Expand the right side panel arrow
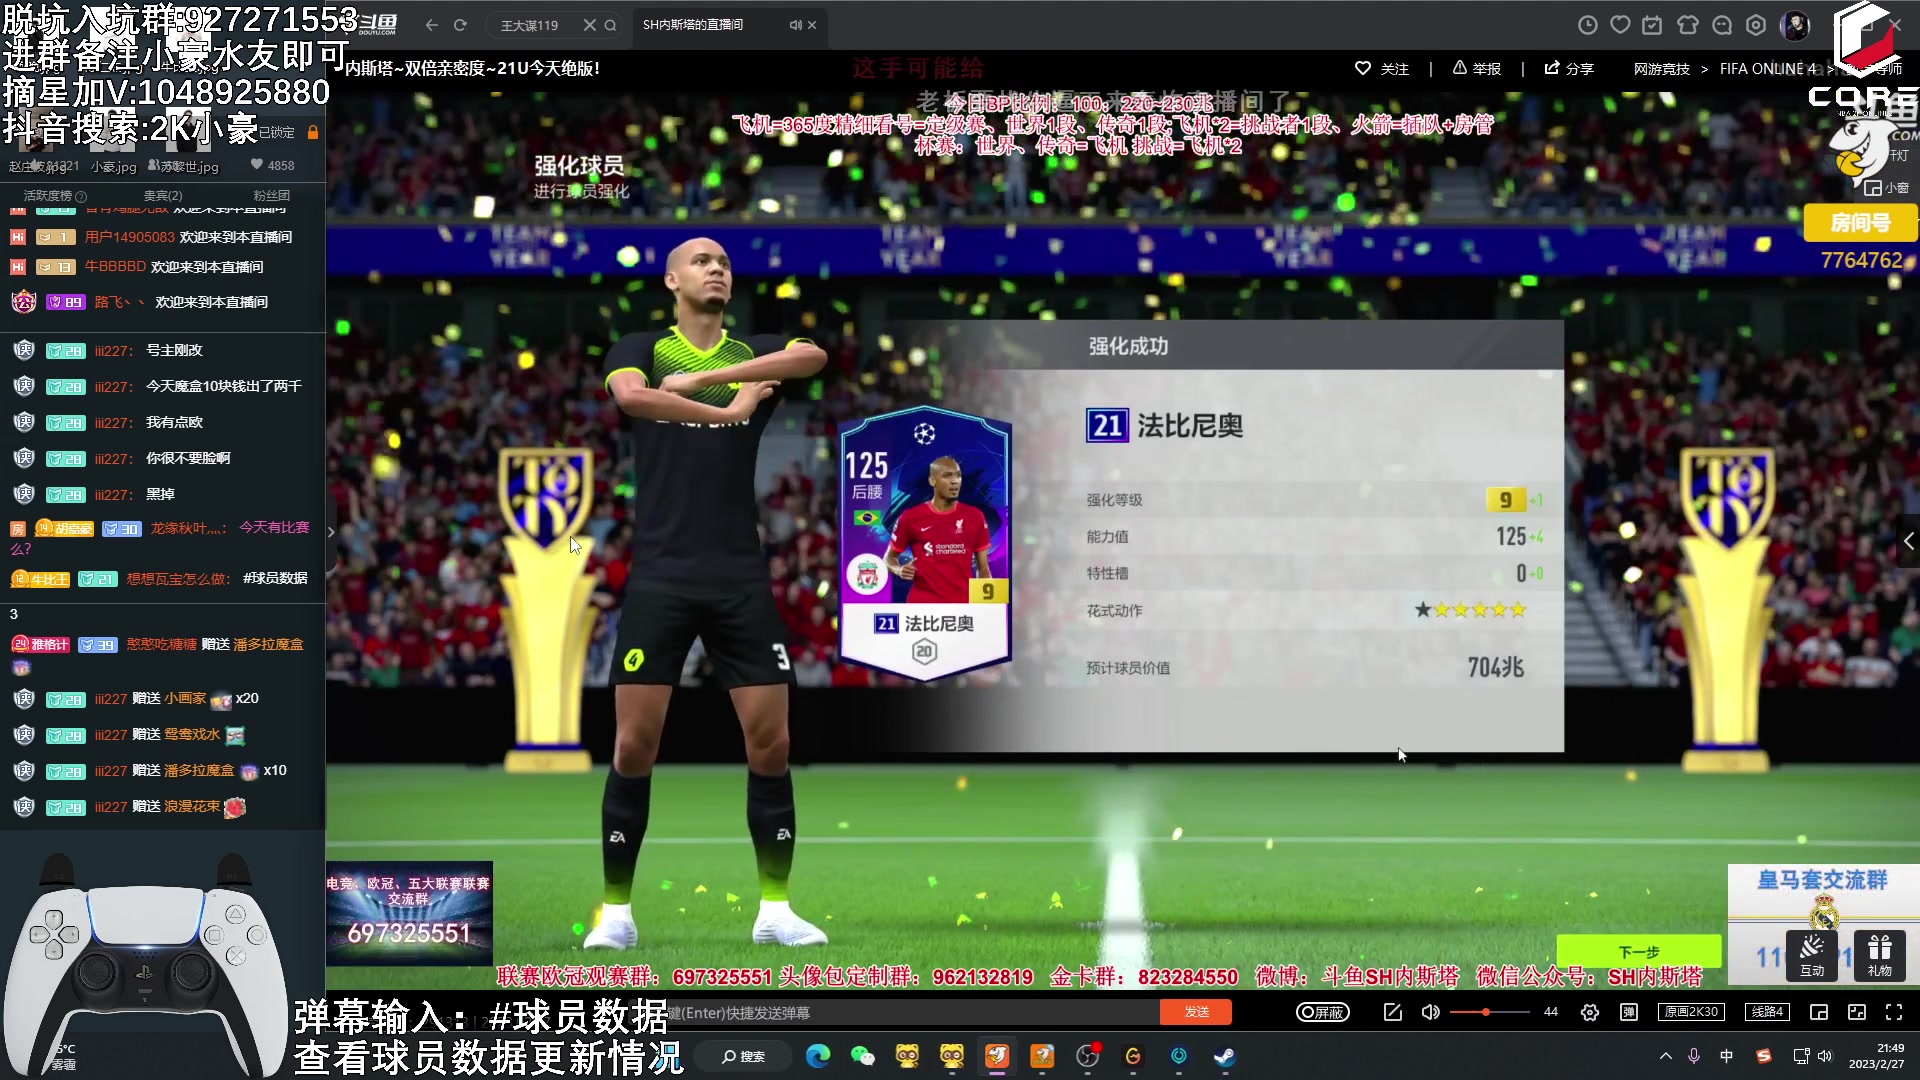The height and width of the screenshot is (1080, 1920). 1908,541
